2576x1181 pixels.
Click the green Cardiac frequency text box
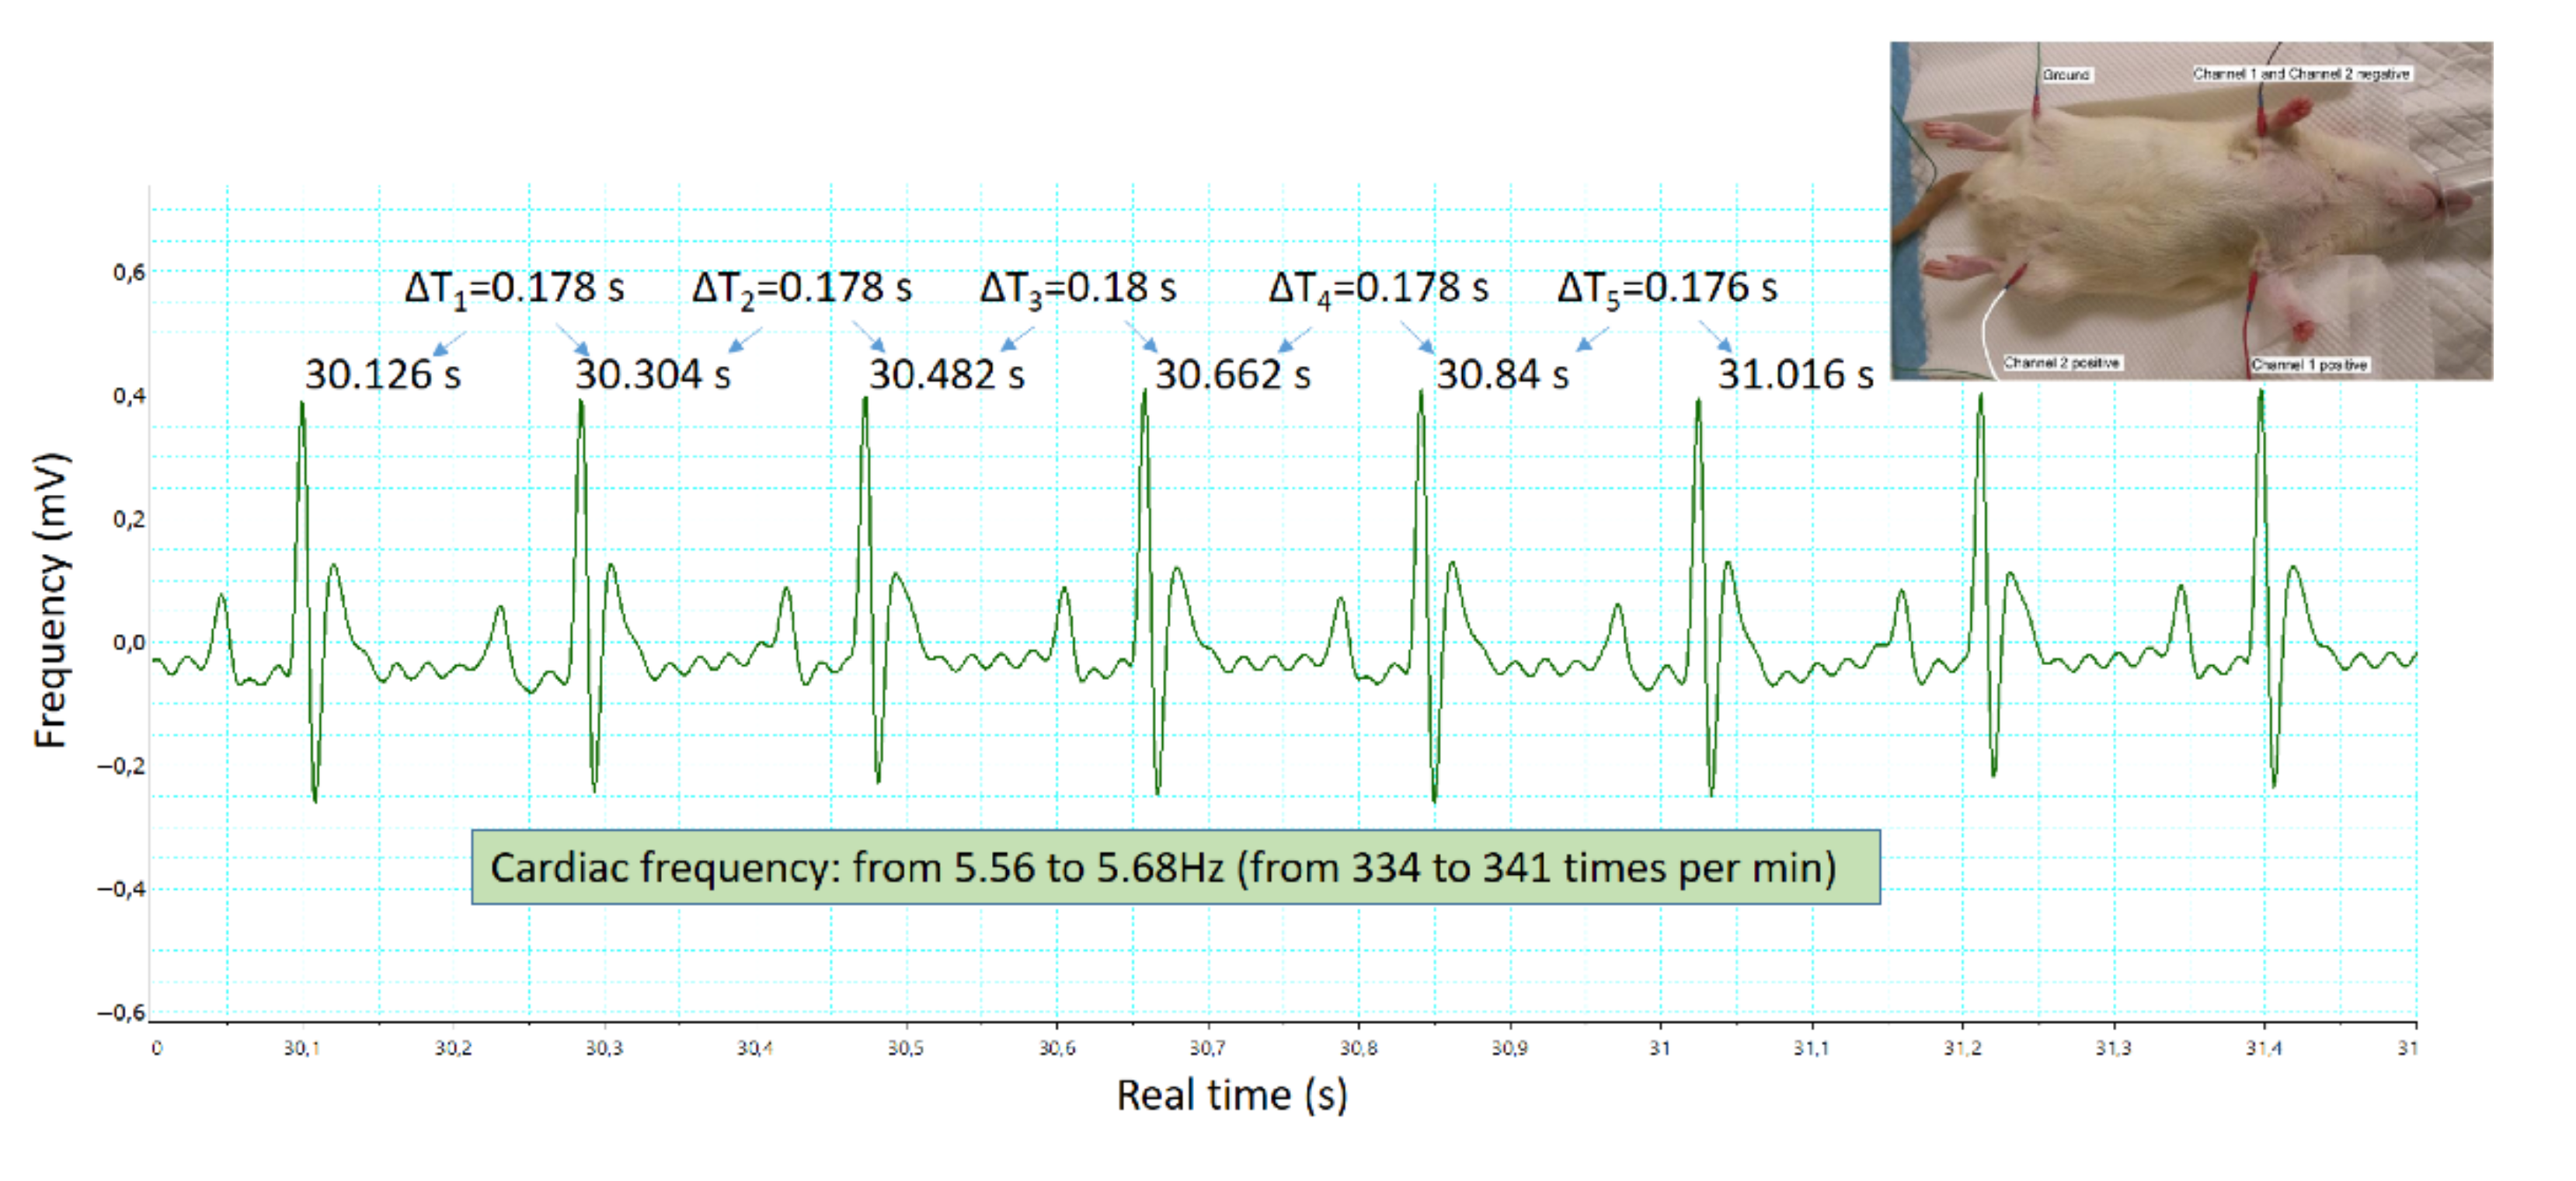pos(1175,867)
